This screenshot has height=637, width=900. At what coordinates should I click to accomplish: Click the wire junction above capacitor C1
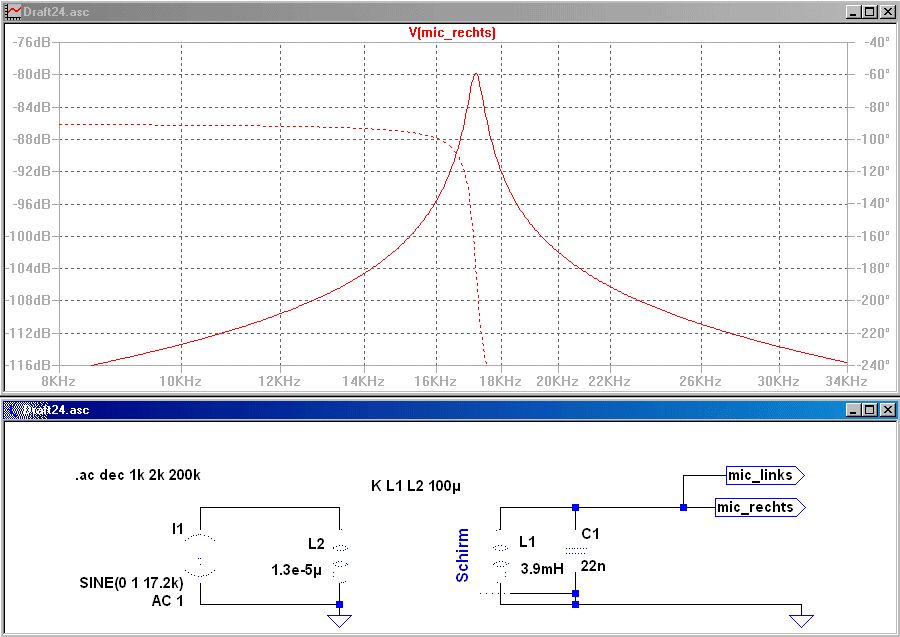tap(576, 507)
